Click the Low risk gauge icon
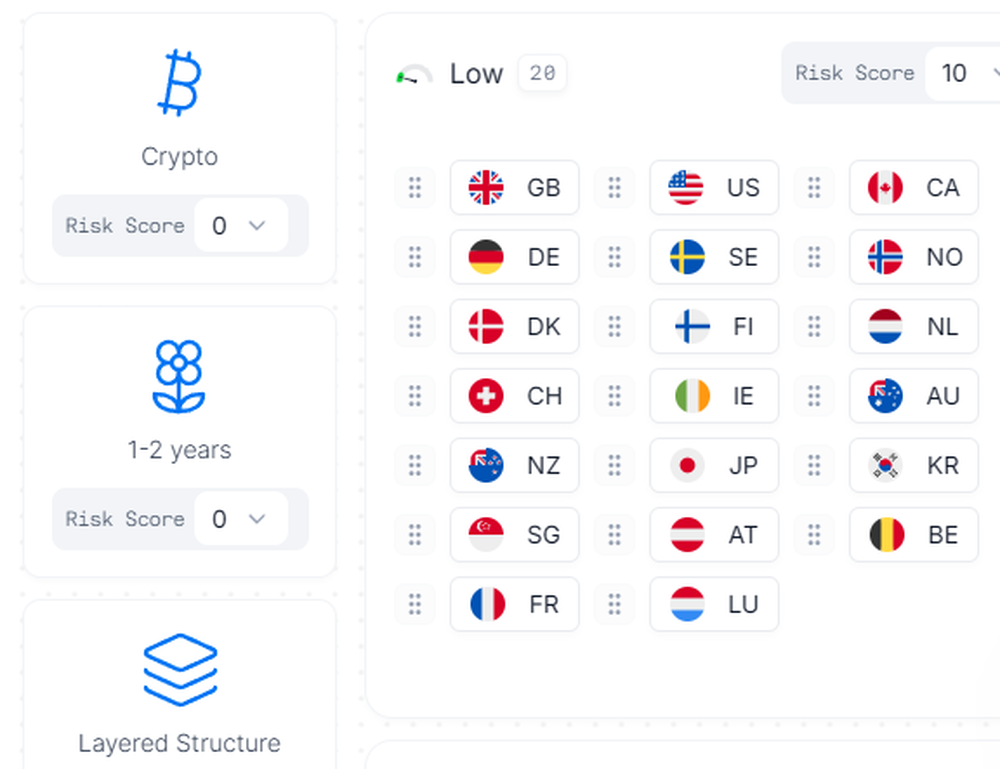Image resolution: width=1000 pixels, height=769 pixels. (x=414, y=75)
